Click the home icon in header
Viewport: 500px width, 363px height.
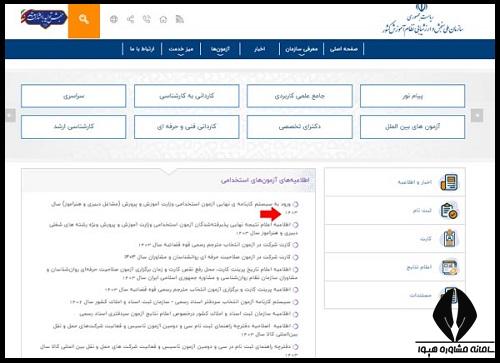(x=163, y=19)
